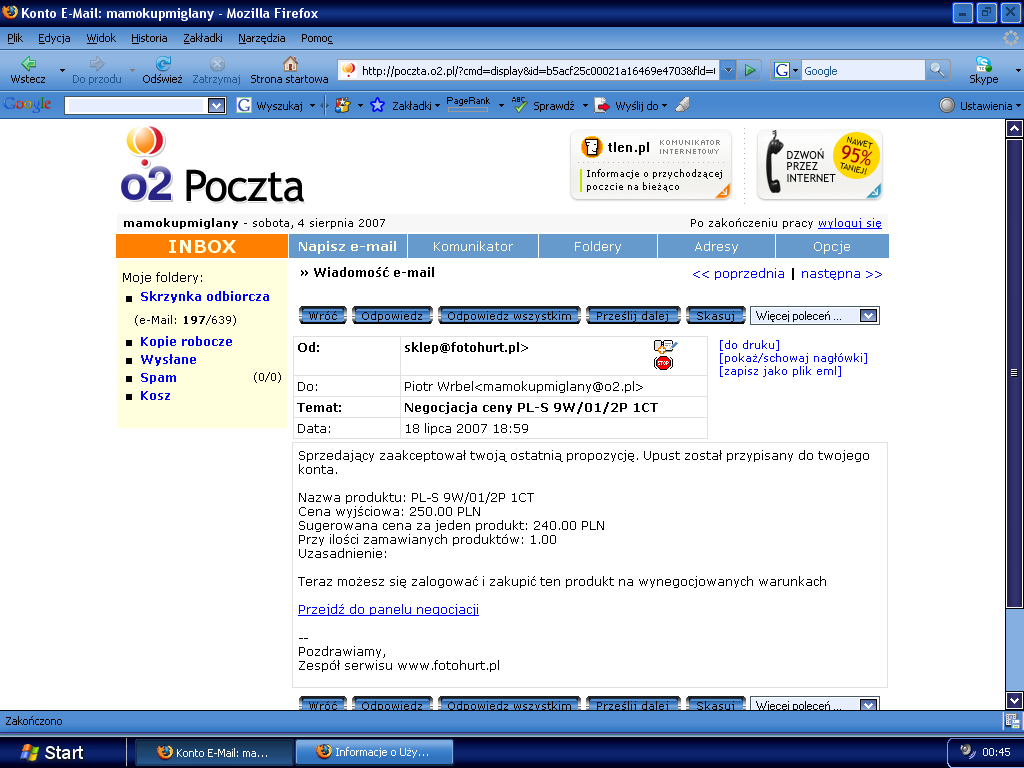Open the Skype toolbar icon
This screenshot has width=1024, height=768.
coord(984,63)
